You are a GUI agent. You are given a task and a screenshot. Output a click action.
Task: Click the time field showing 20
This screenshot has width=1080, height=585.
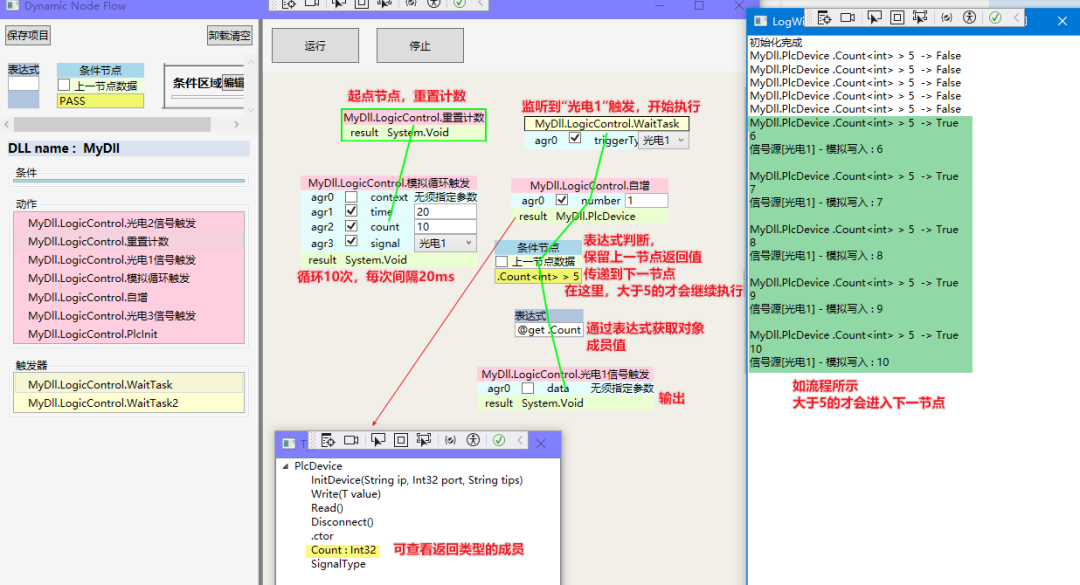tap(445, 212)
